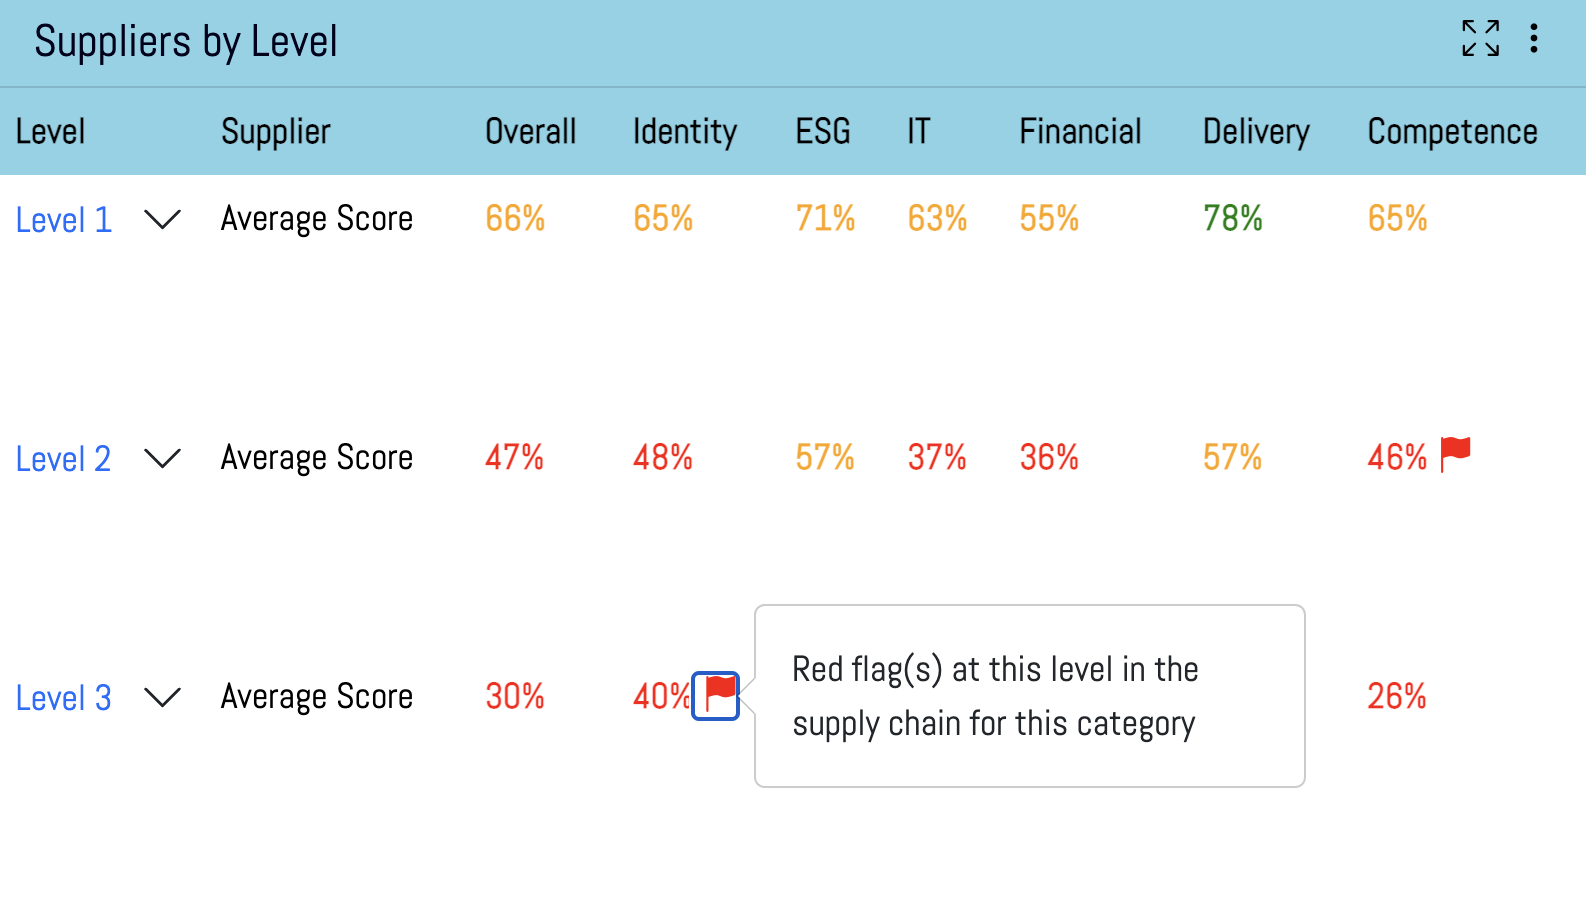Click the Level 1 Delivery score 78%

[1232, 218]
